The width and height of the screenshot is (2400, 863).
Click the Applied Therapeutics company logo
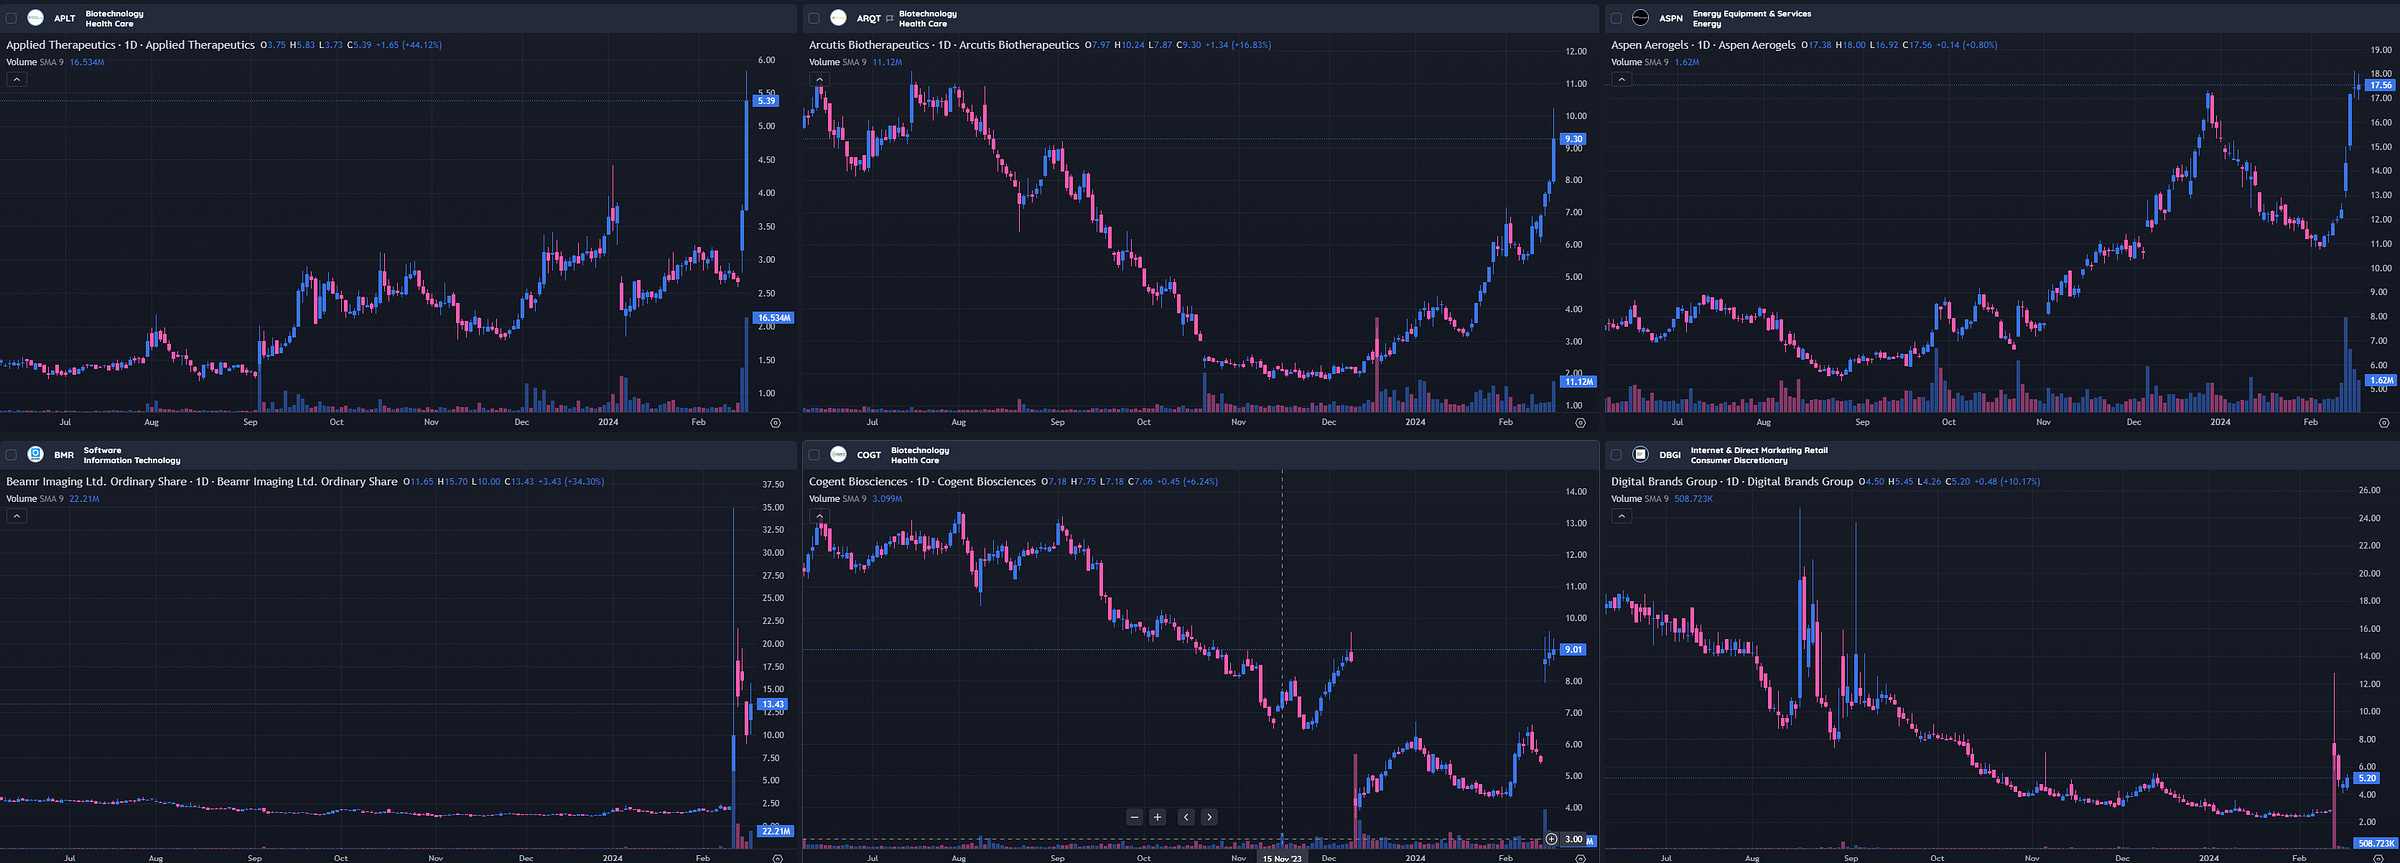point(36,18)
